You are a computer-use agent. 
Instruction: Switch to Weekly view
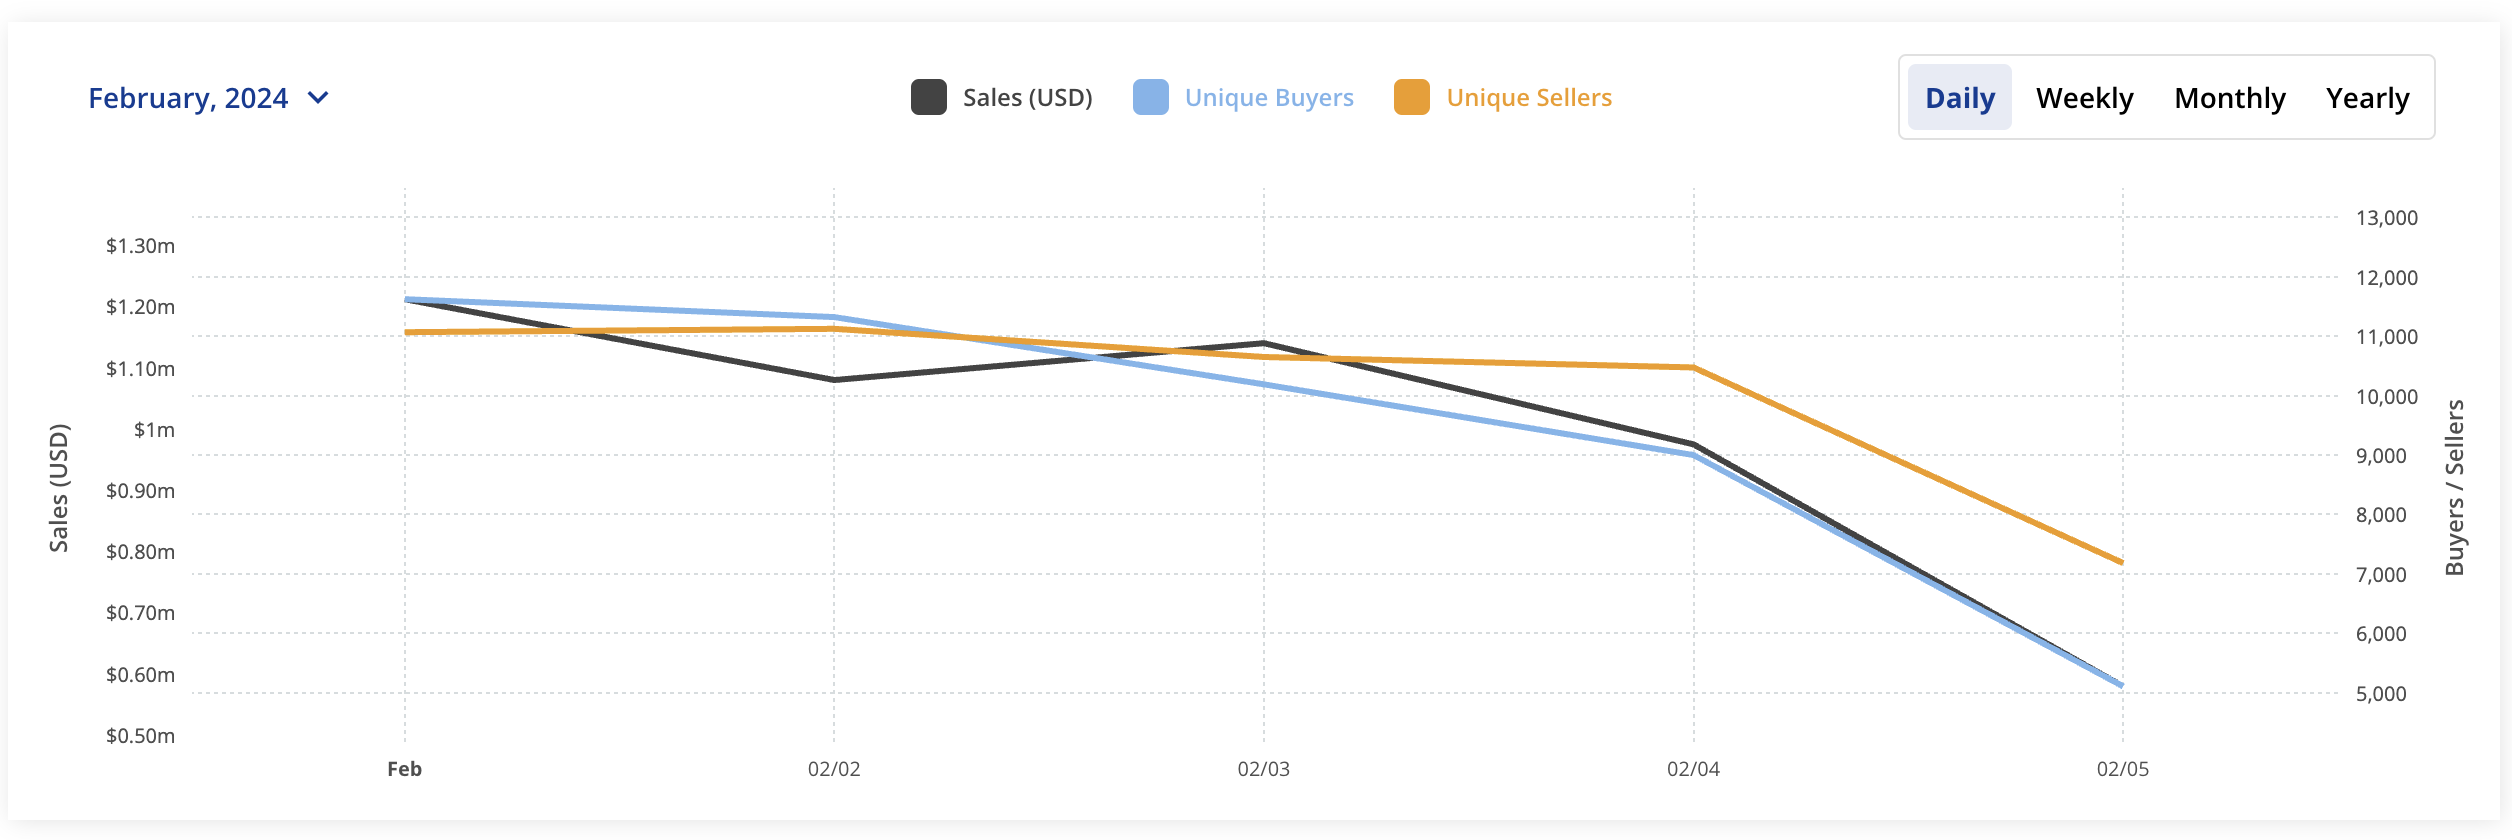[2085, 98]
